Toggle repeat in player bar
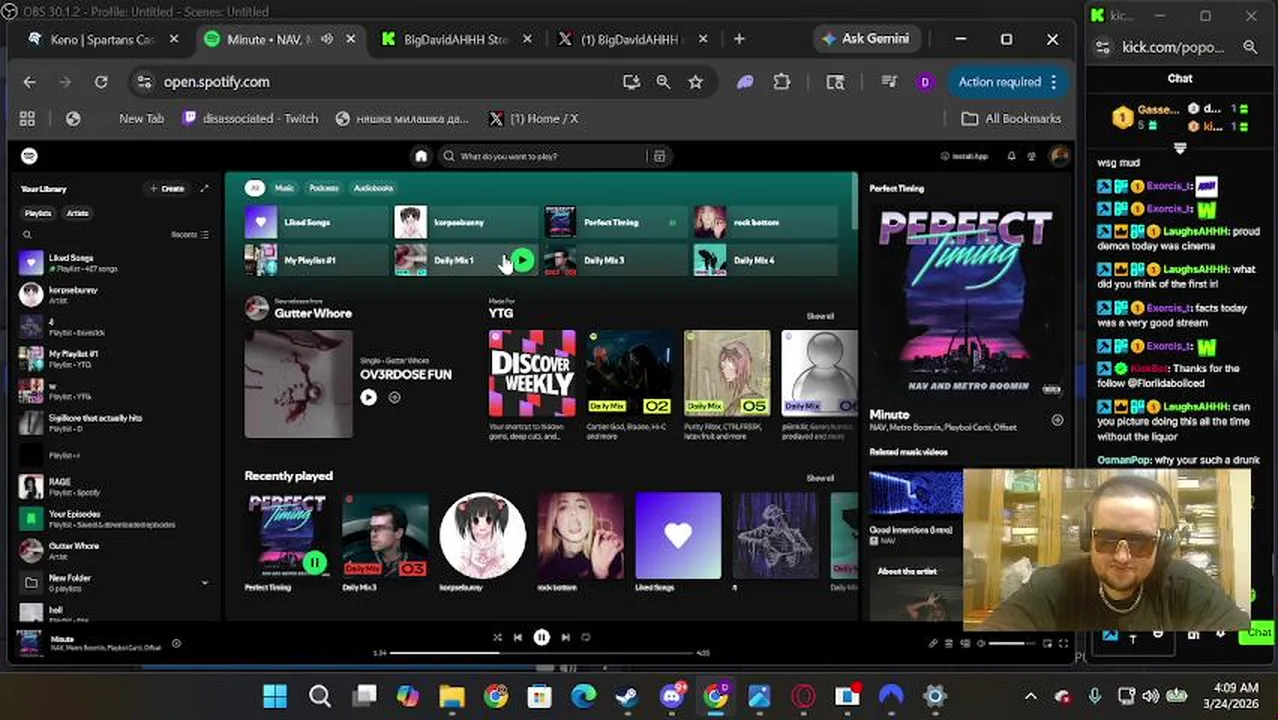Screen dimensions: 1278x720 coord(586,637)
